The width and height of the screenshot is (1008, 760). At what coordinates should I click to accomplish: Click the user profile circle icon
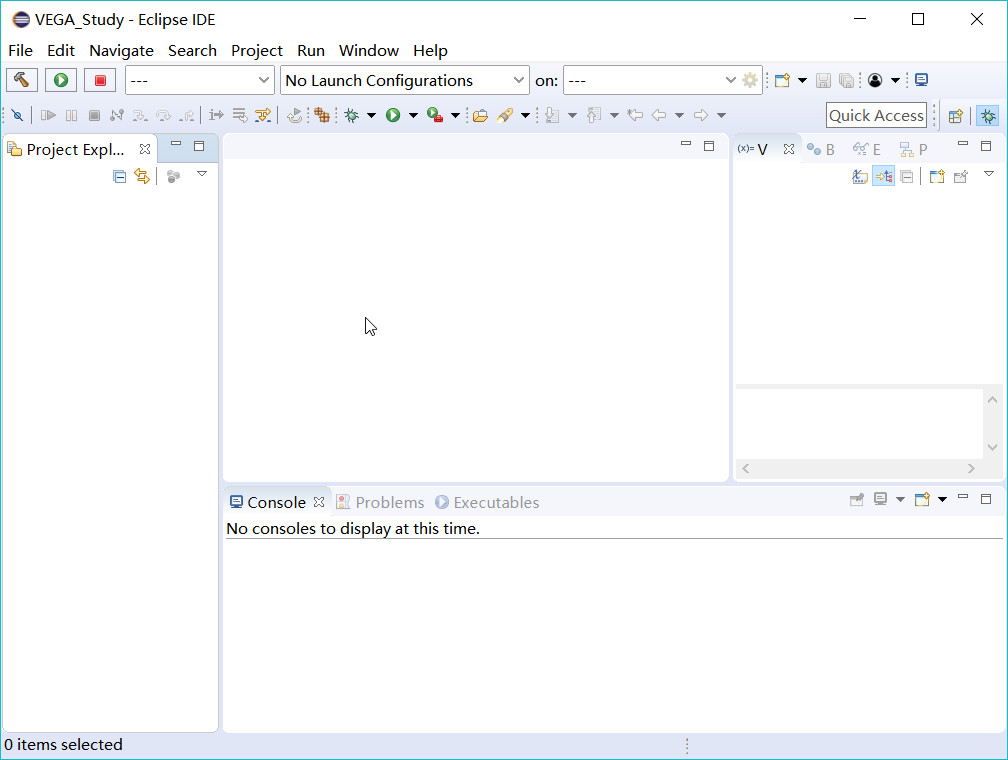point(875,80)
